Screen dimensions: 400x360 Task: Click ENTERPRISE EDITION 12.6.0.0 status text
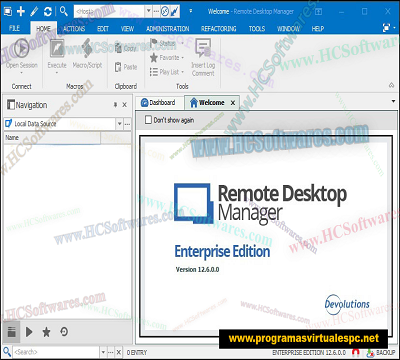pyautogui.click(x=309, y=352)
